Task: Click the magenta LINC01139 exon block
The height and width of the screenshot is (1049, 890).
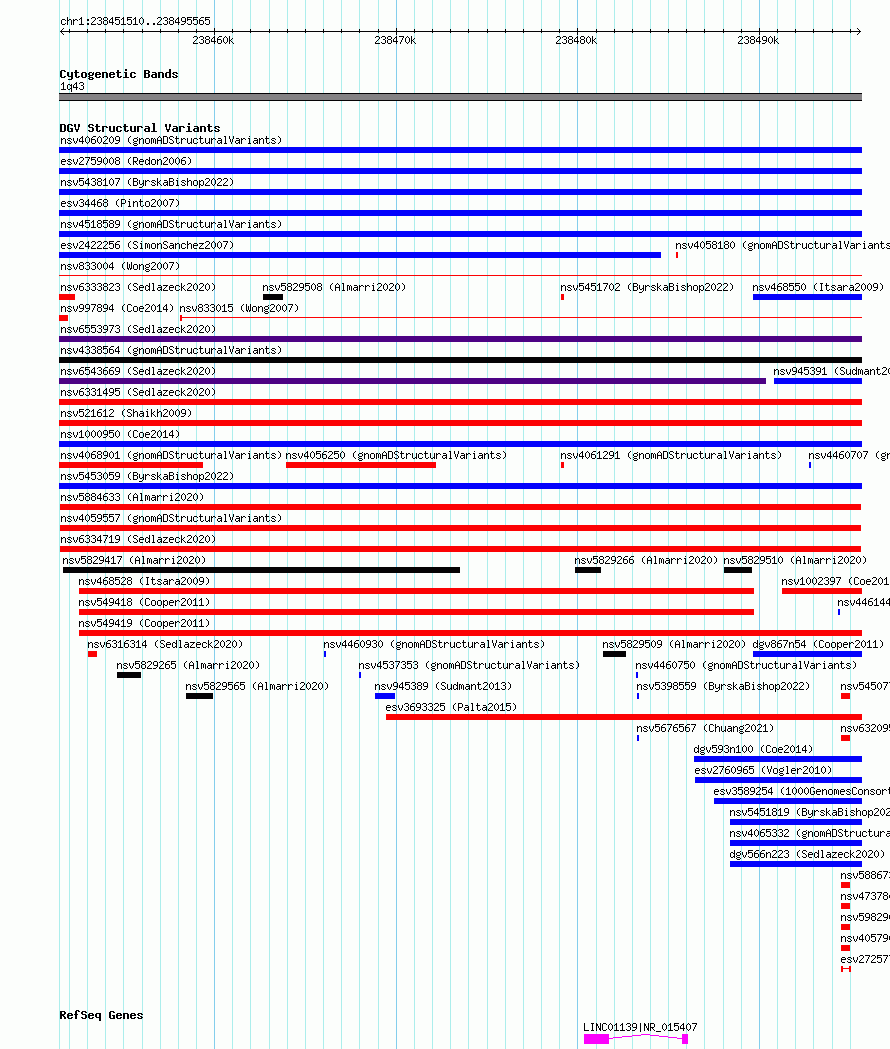Action: click(596, 1038)
